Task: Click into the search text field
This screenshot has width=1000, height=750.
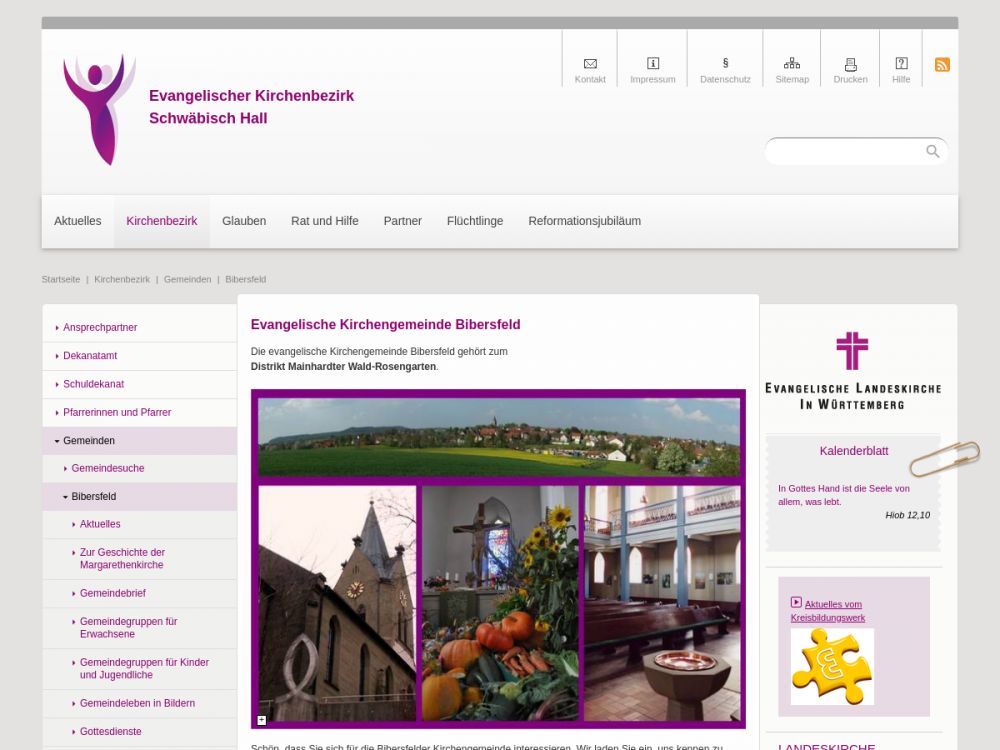Action: pyautogui.click(x=845, y=152)
